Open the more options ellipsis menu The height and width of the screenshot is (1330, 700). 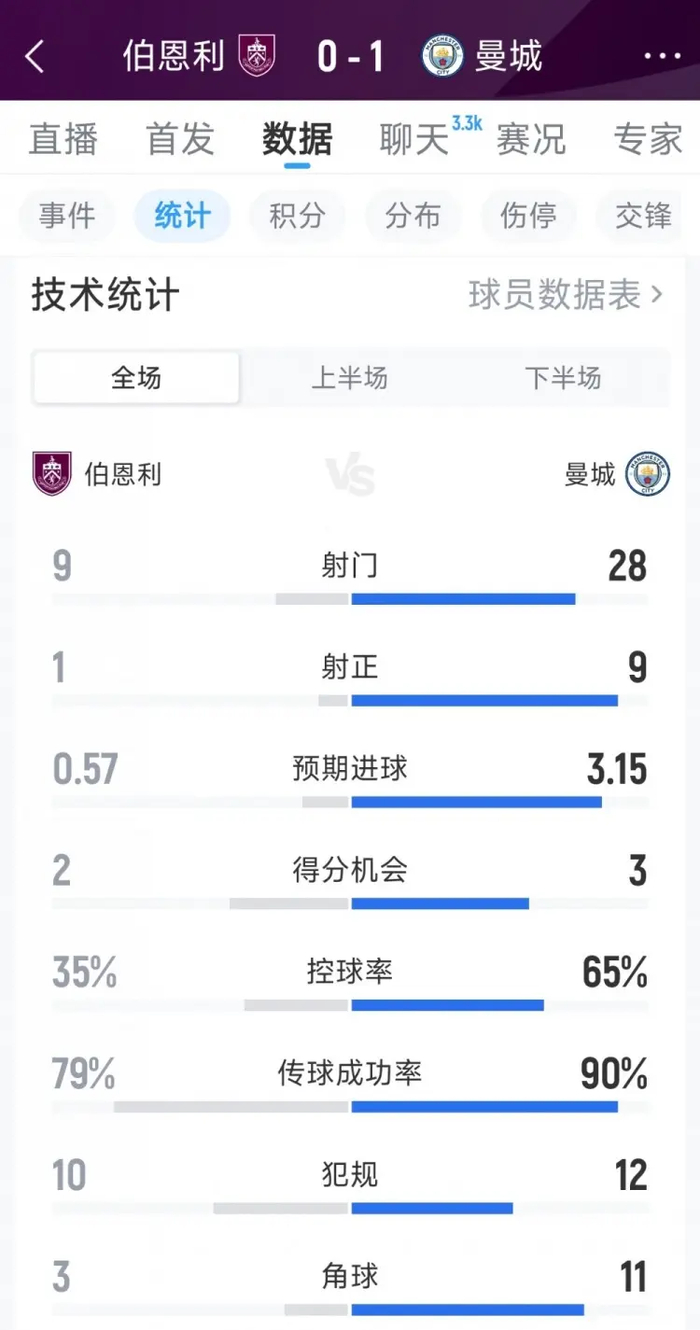pyautogui.click(x=655, y=57)
